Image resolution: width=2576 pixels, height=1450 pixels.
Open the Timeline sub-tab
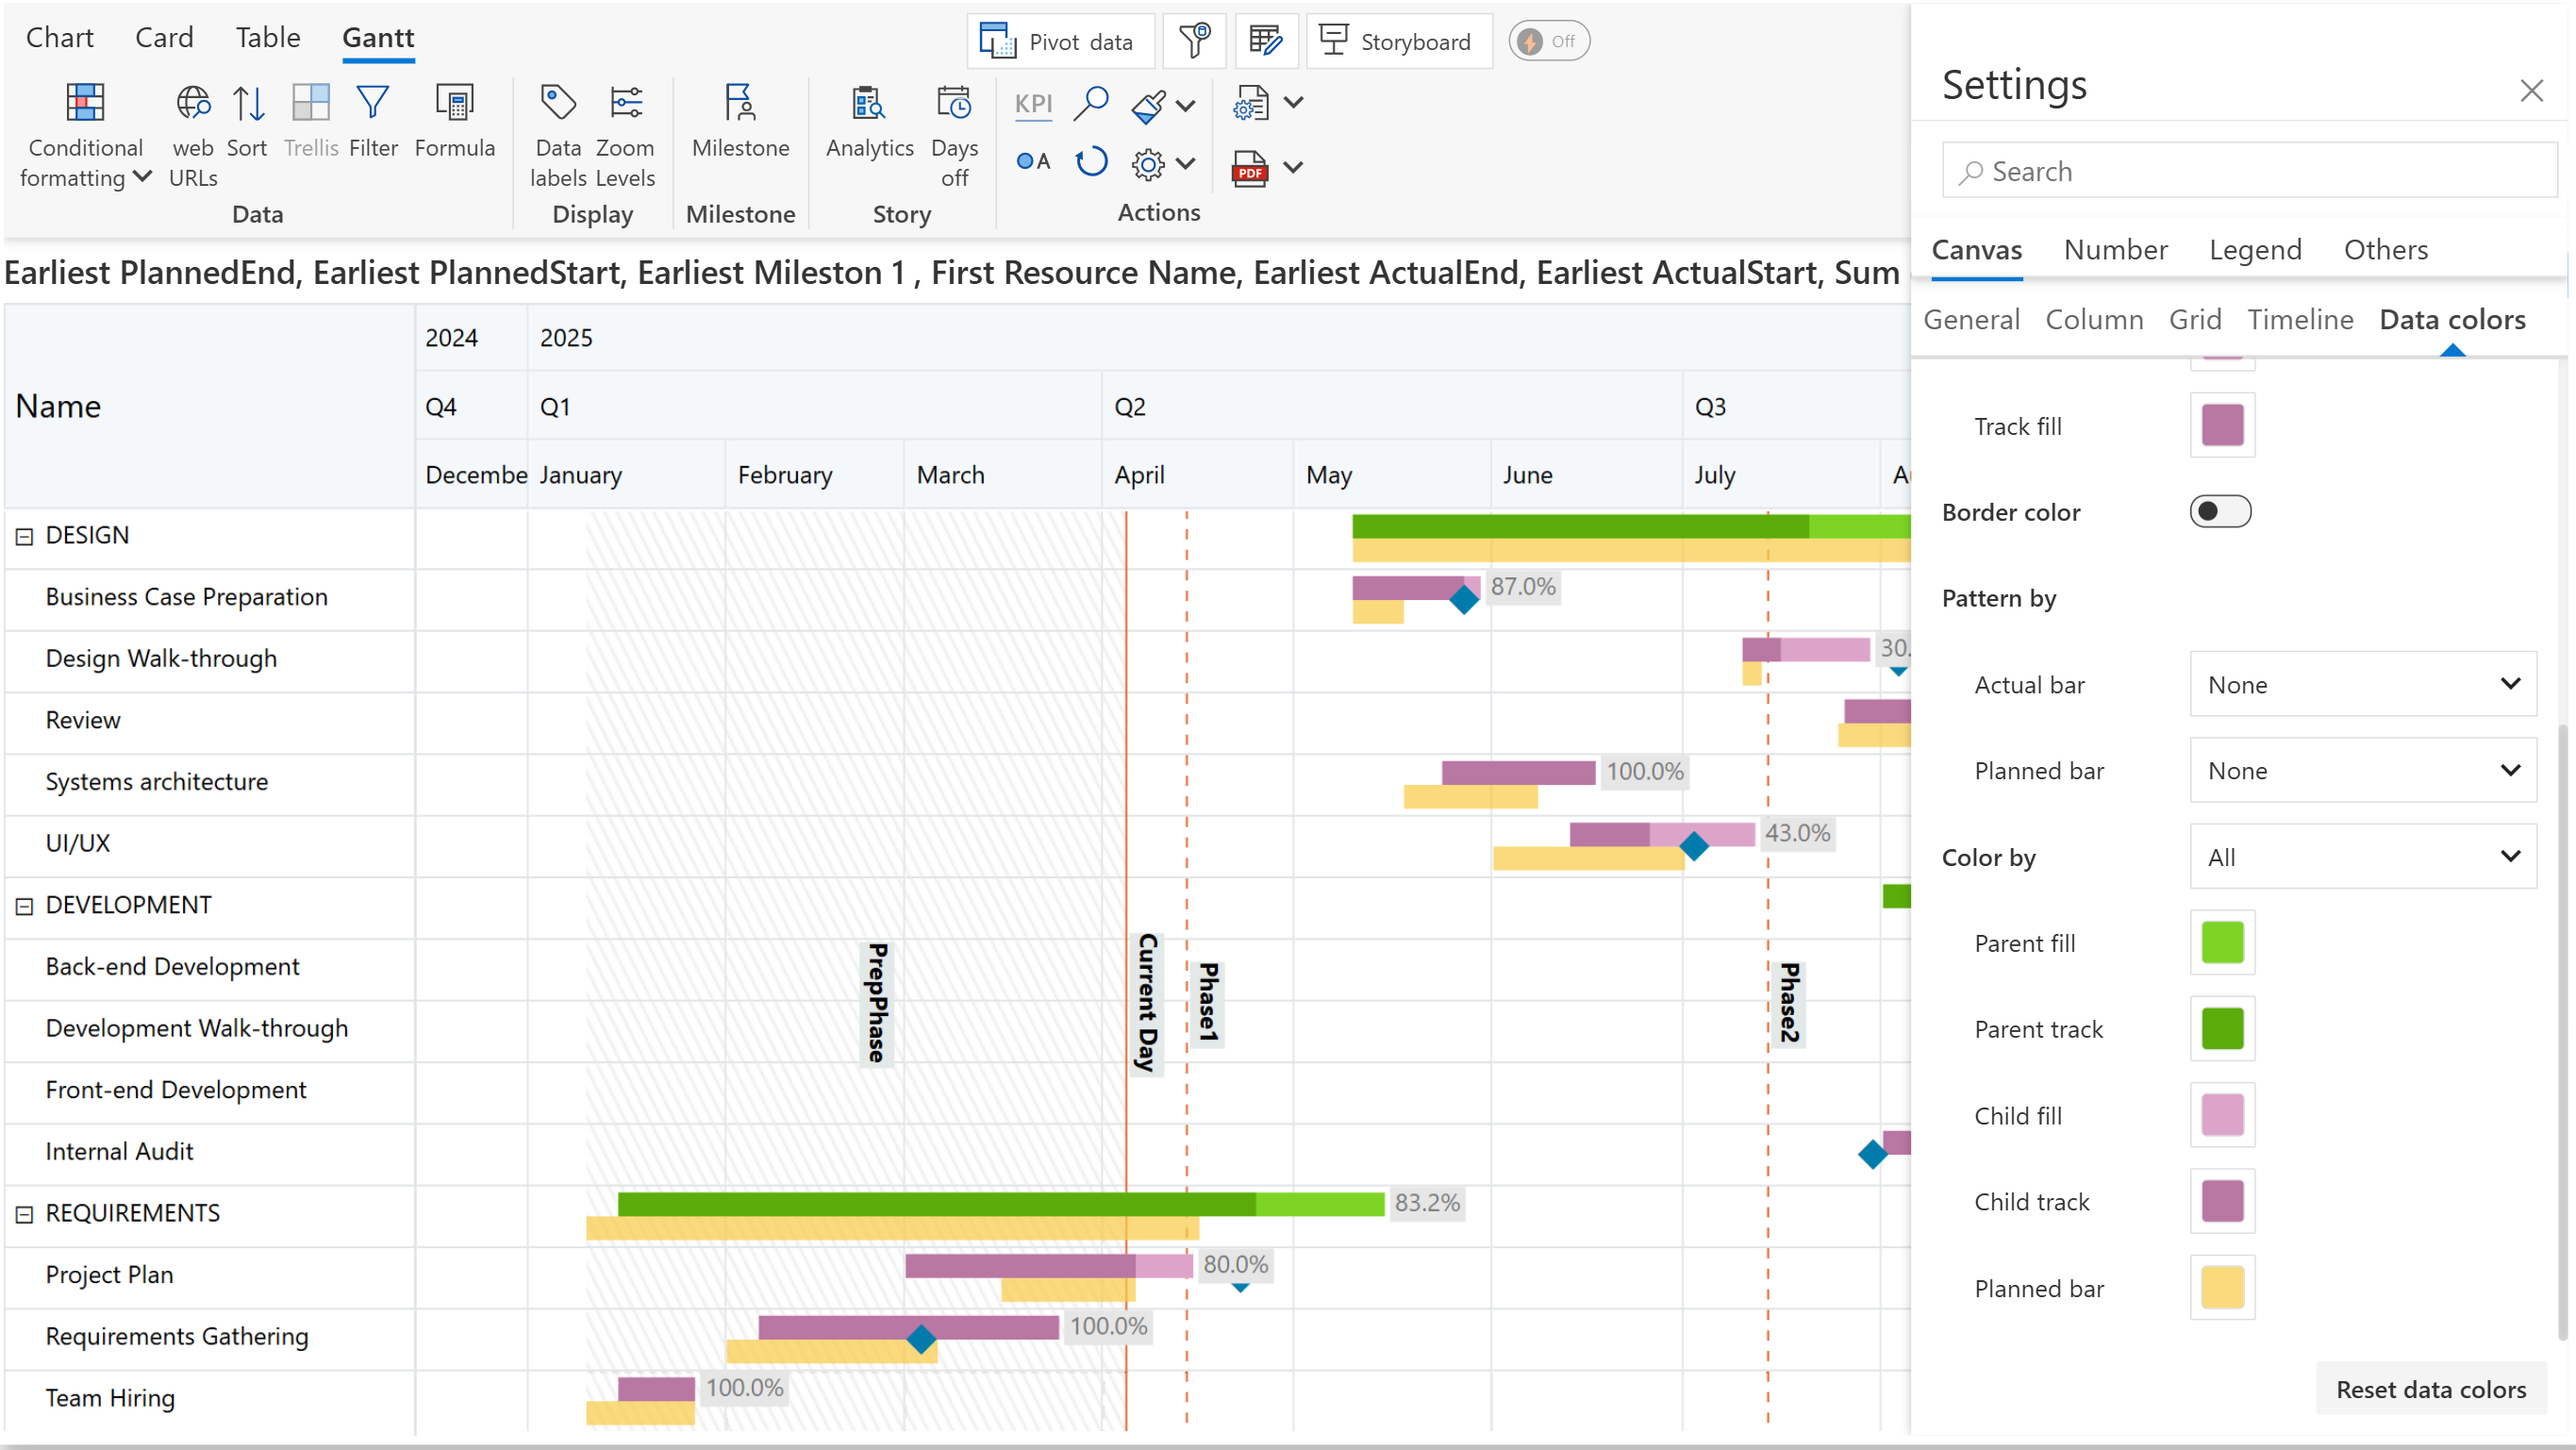pyautogui.click(x=2299, y=319)
